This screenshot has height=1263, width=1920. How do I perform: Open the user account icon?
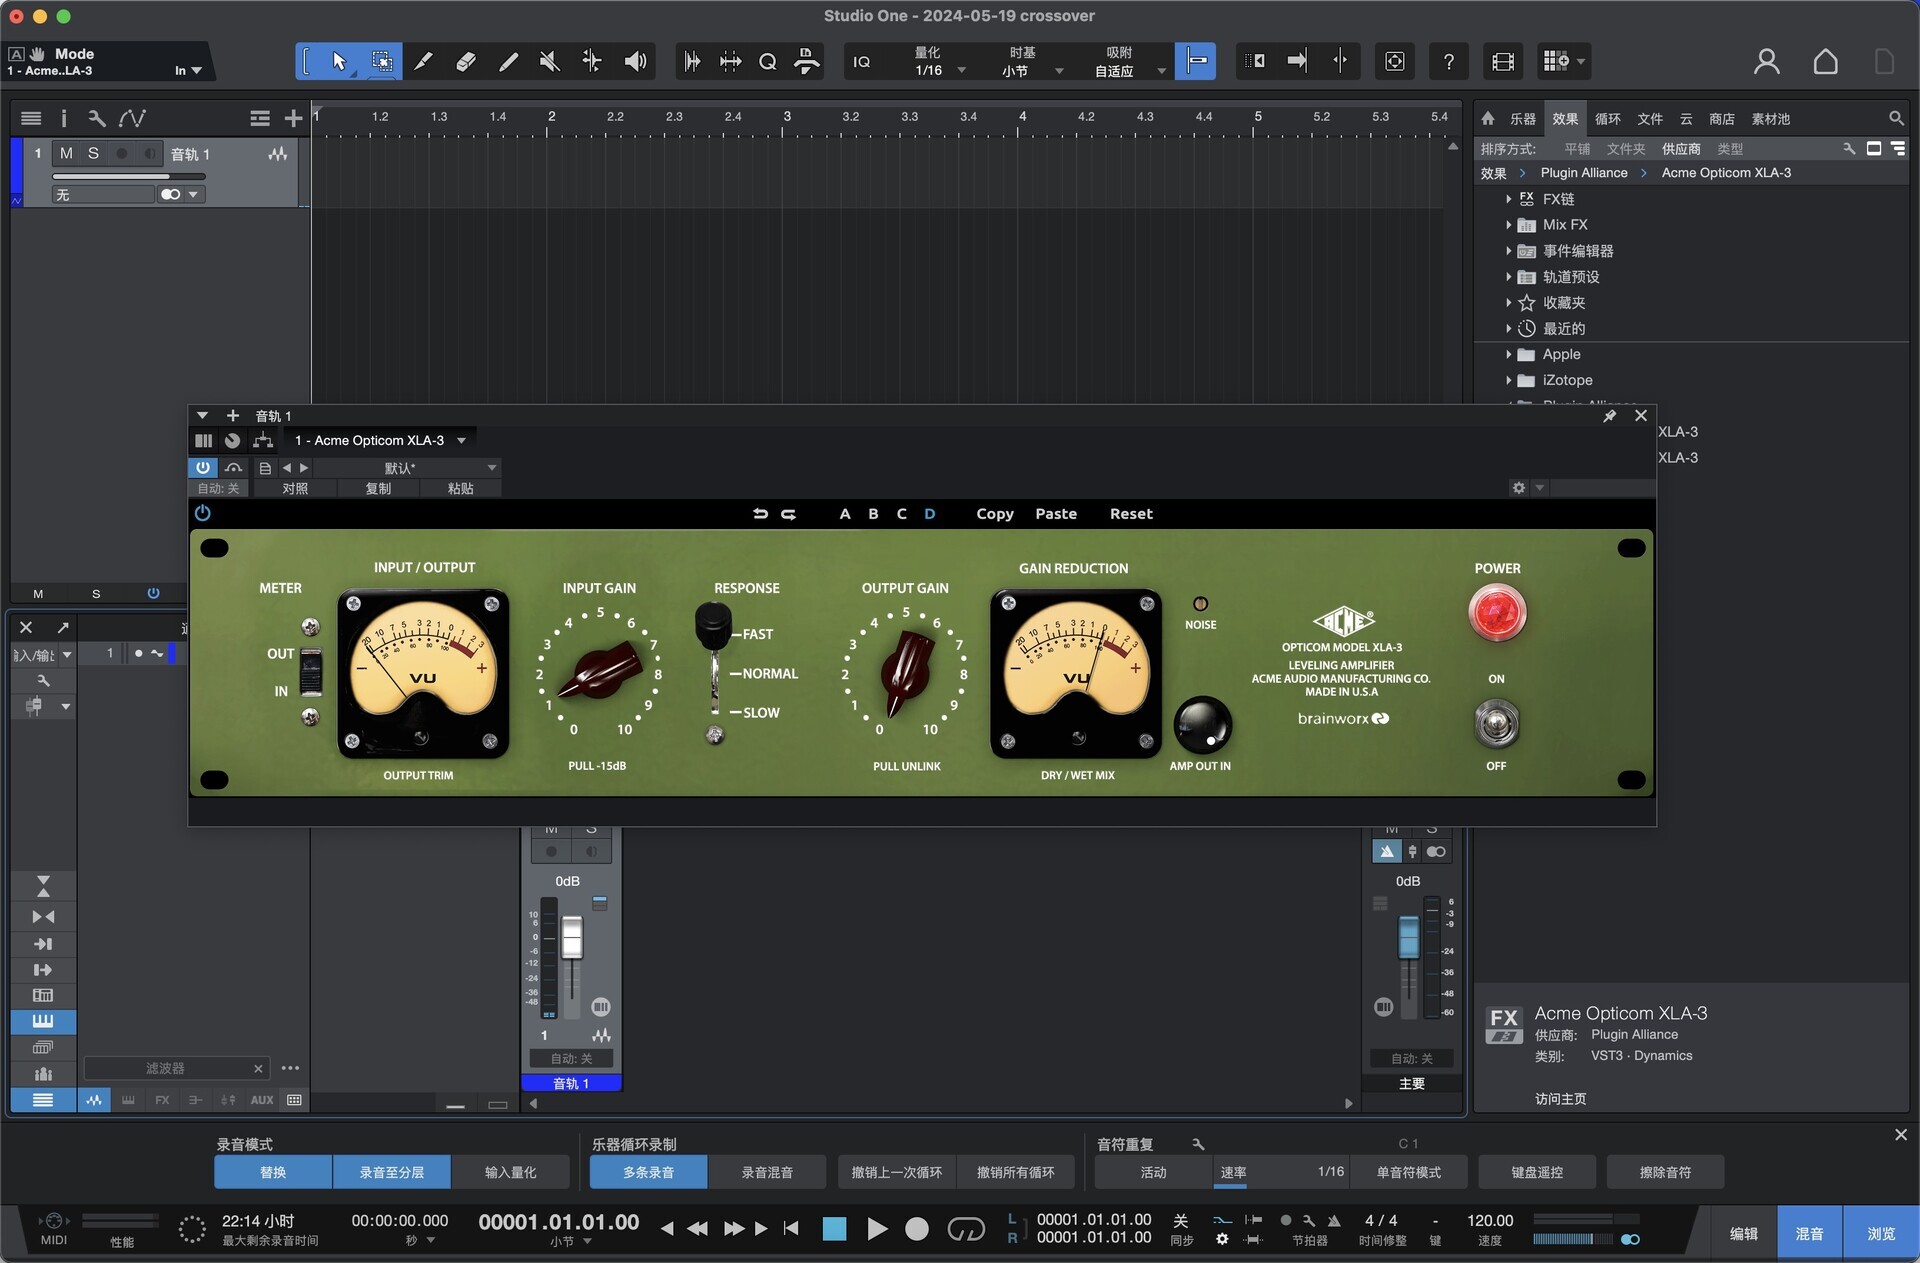pos(1767,62)
